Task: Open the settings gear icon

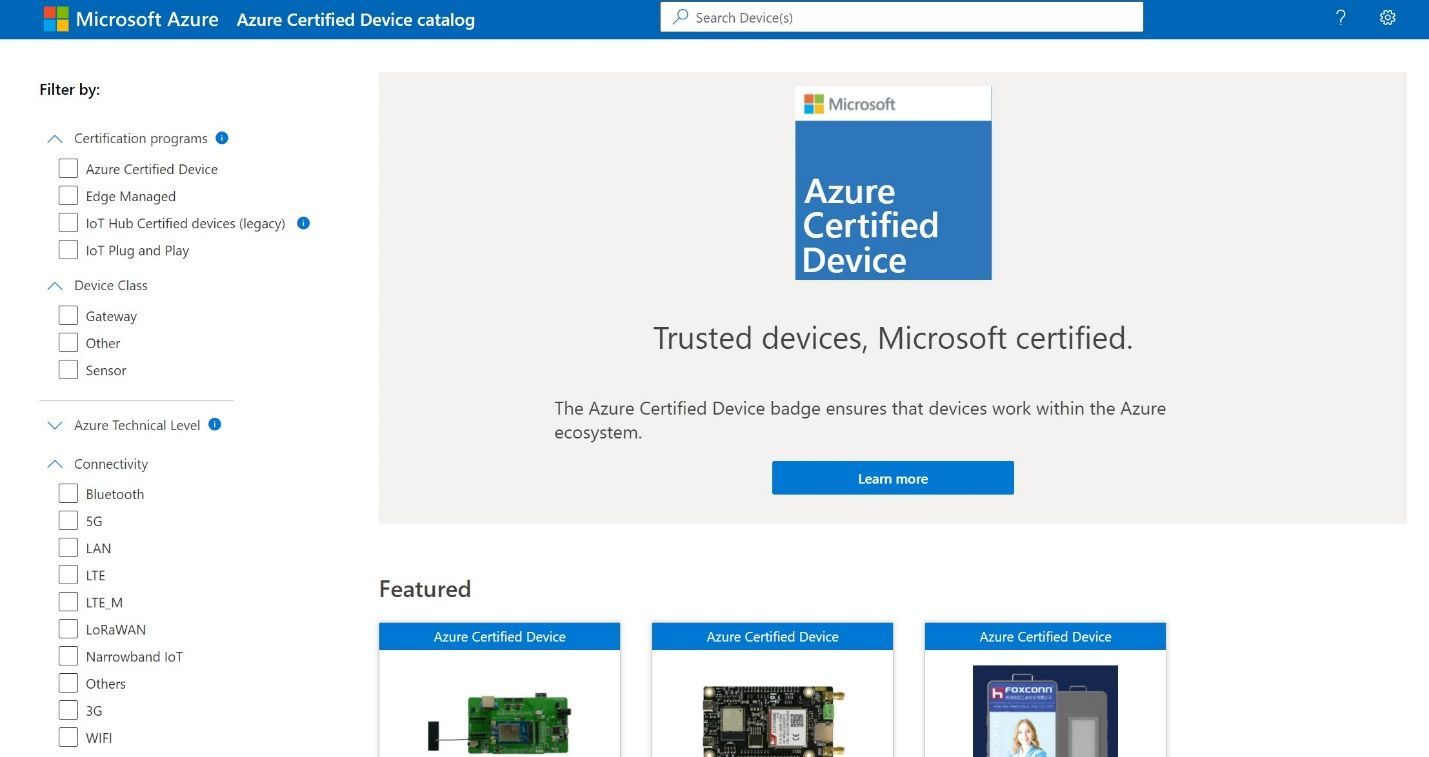Action: (1387, 18)
